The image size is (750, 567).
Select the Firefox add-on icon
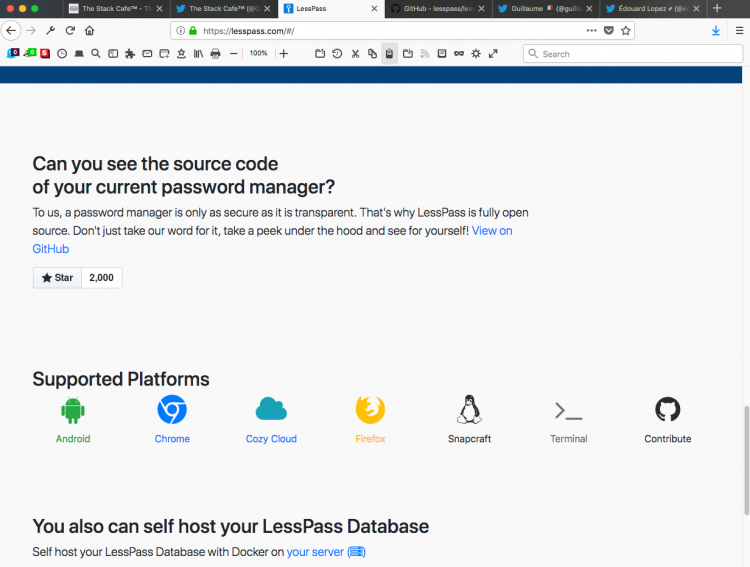click(x=370, y=410)
